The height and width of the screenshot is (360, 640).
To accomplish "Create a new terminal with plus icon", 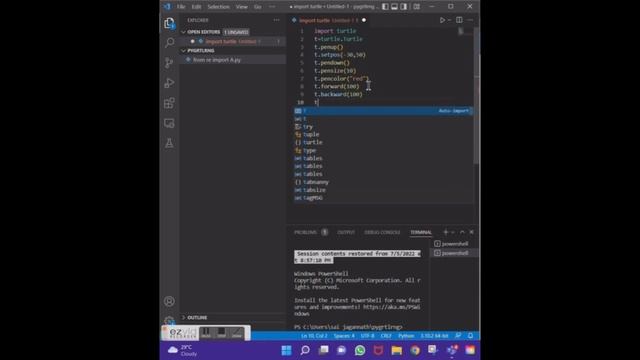I will (446, 232).
